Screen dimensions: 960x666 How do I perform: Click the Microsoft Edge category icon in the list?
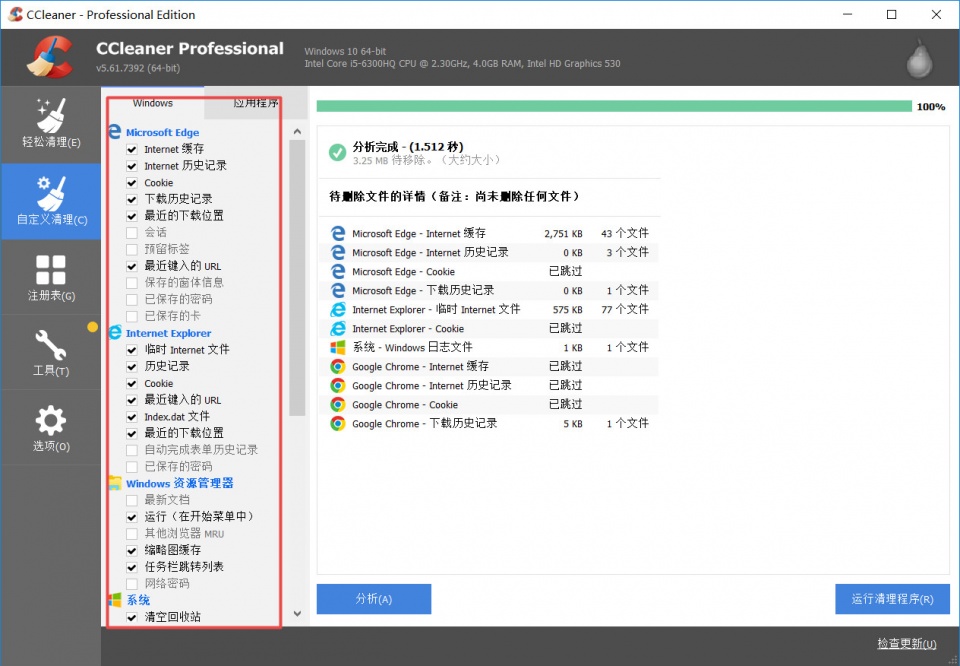(114, 132)
